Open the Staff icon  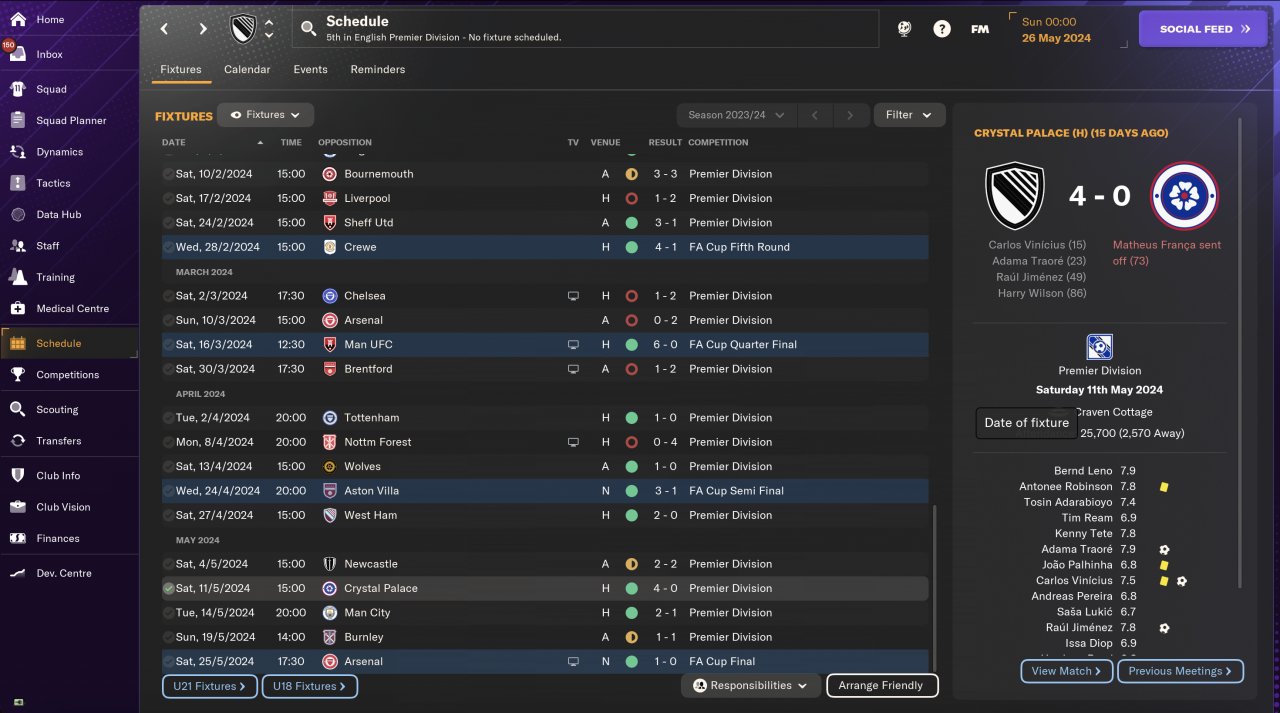click(x=17, y=245)
